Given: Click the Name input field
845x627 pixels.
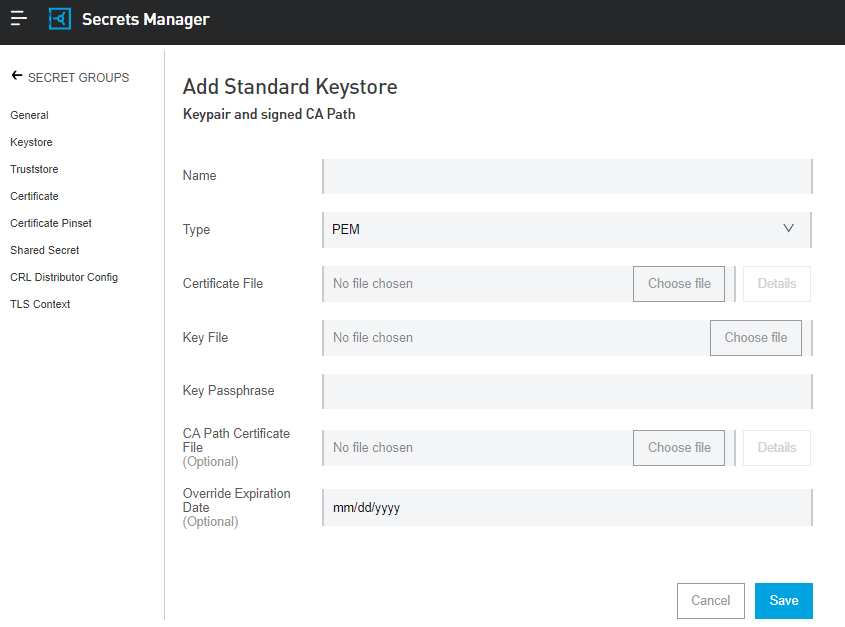Looking at the screenshot, I should [566, 175].
